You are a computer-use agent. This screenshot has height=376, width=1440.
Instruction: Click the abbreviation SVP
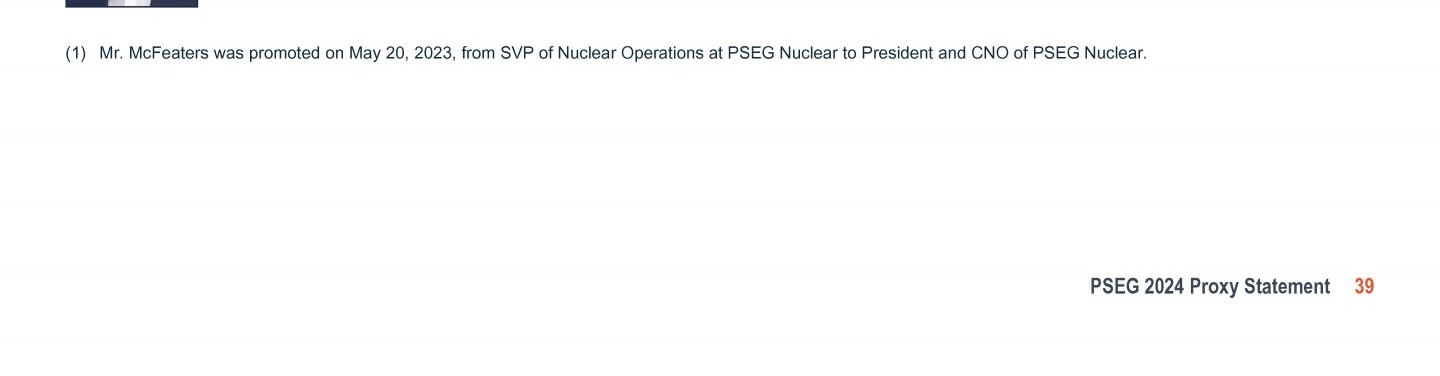point(517,53)
